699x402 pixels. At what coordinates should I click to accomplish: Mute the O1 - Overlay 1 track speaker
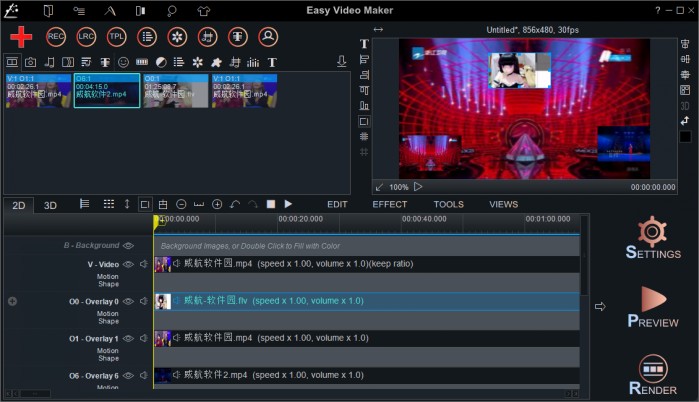144,338
